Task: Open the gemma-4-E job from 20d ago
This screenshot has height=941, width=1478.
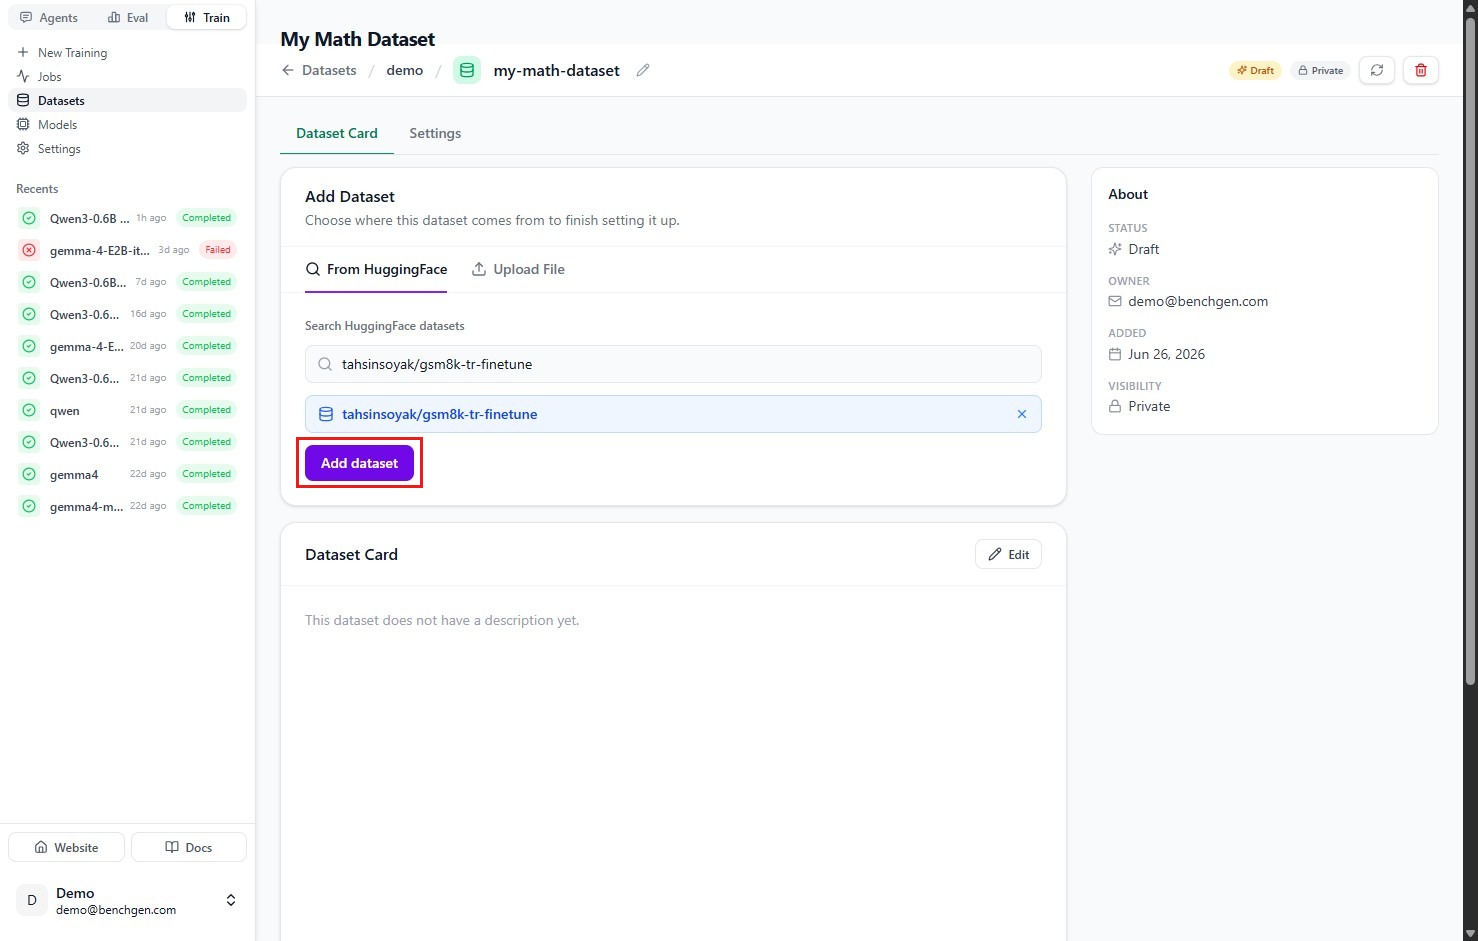Action: (127, 346)
